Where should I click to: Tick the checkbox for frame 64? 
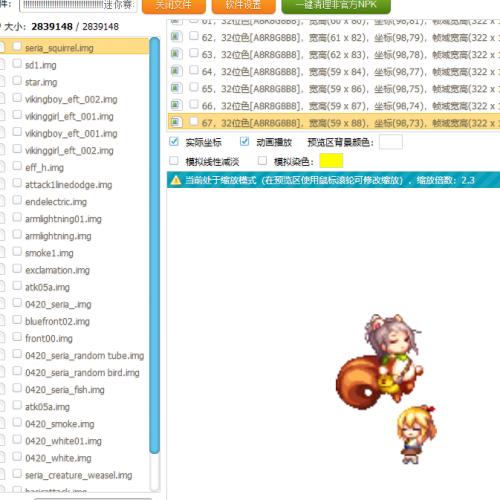pos(194,70)
